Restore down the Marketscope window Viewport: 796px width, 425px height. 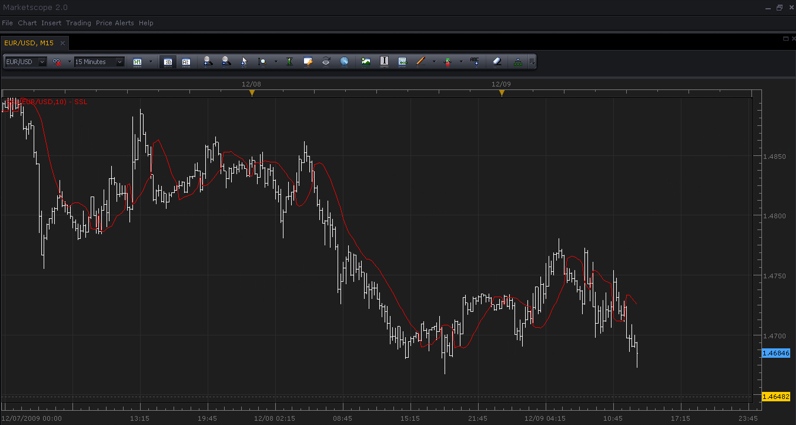click(779, 7)
